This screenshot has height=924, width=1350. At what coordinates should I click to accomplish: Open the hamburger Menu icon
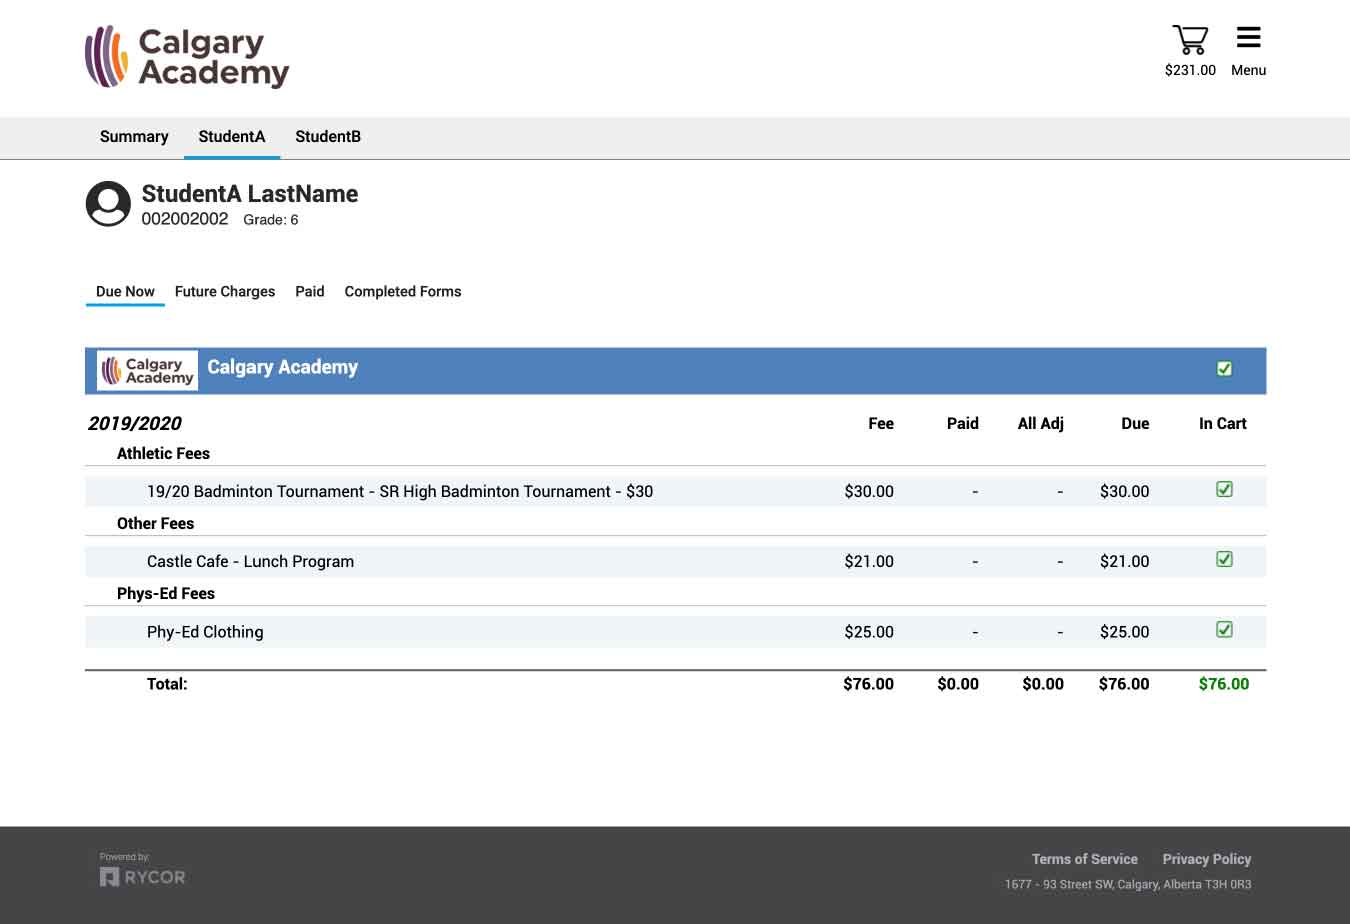click(1248, 39)
